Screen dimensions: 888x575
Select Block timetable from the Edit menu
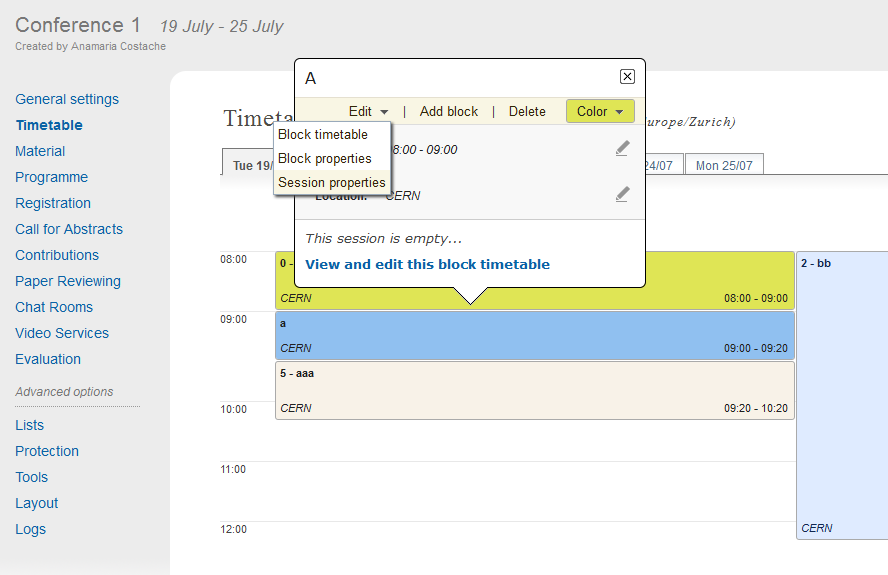pos(323,135)
